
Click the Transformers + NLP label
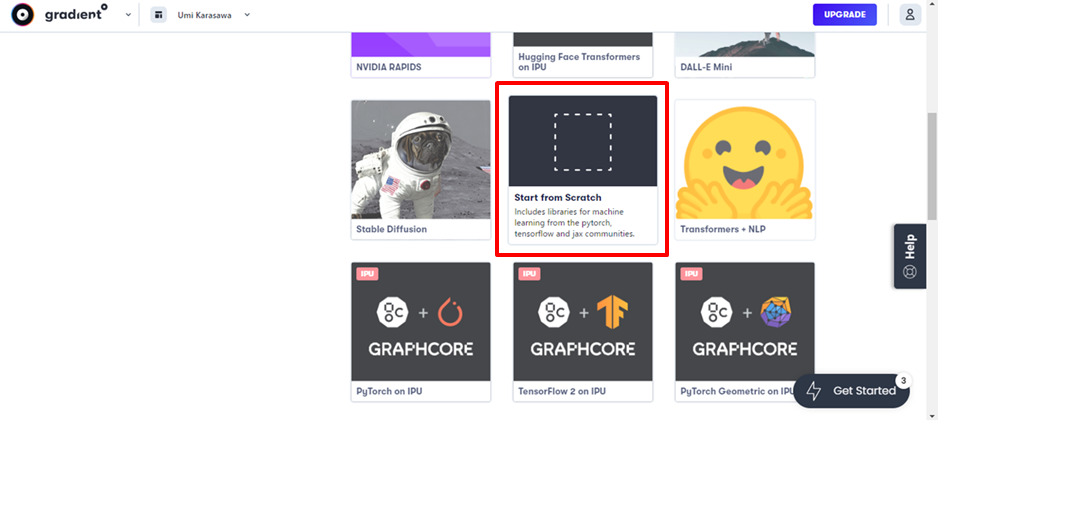coord(723,229)
